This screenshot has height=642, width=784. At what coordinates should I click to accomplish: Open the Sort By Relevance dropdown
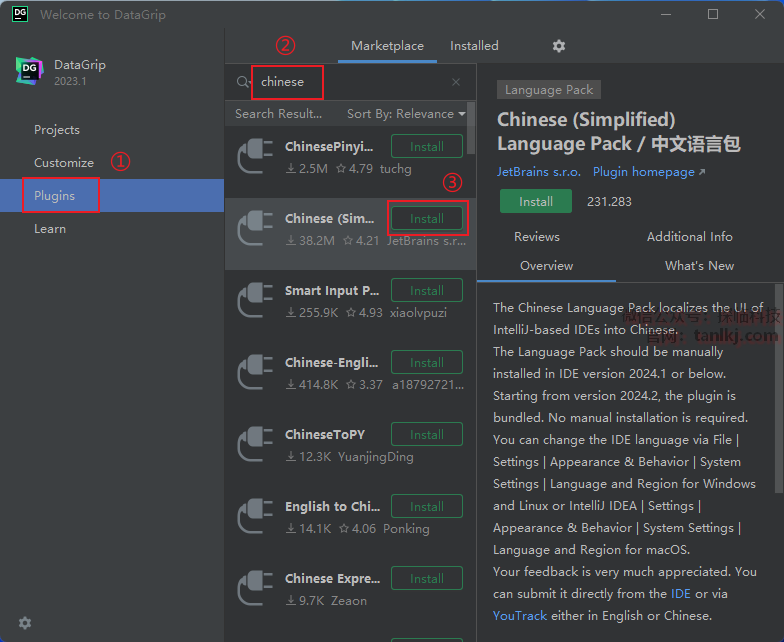pos(406,114)
